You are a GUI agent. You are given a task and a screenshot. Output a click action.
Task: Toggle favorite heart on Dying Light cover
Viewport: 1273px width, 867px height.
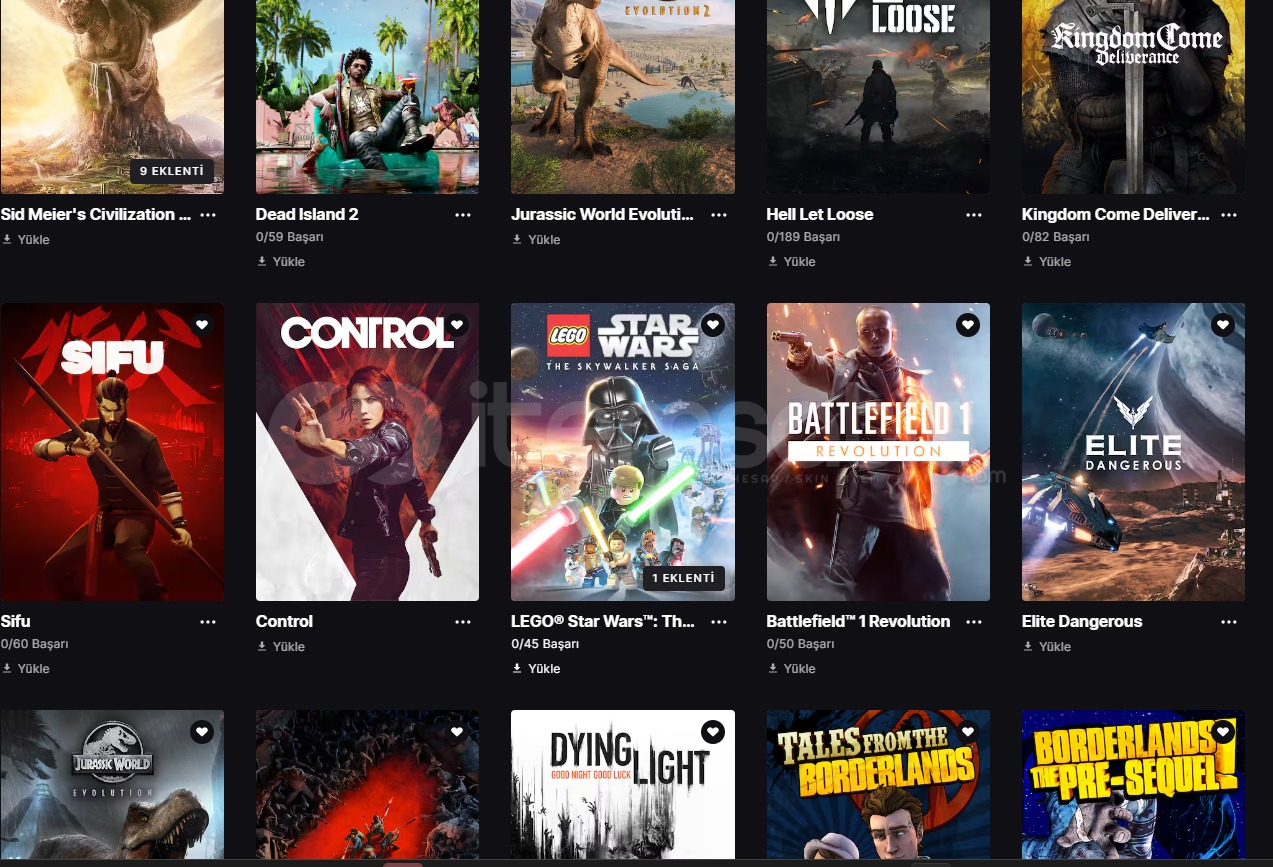(712, 732)
